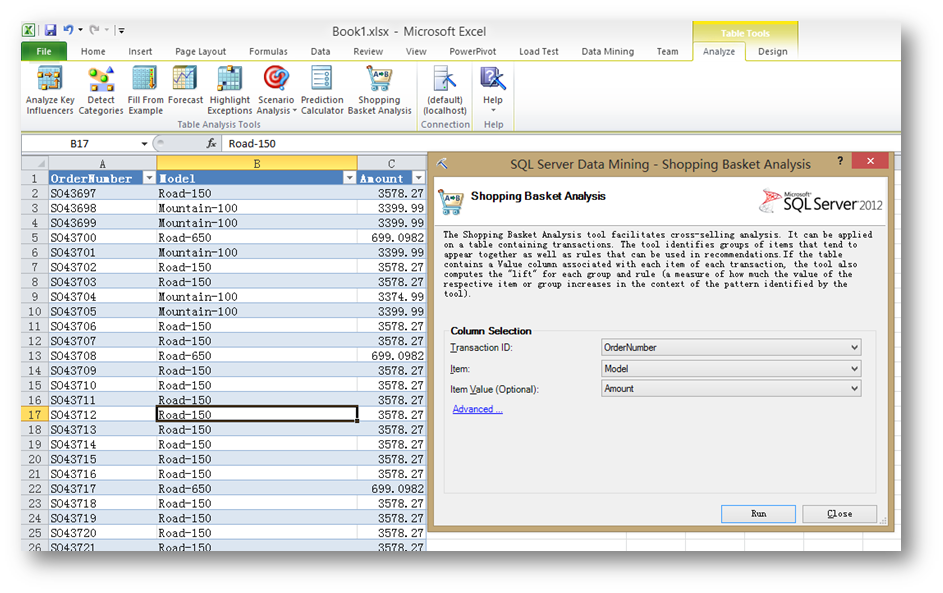Run the Highlight Exceptions tool
Viewport: 943px width, 593px height.
click(x=229, y=90)
